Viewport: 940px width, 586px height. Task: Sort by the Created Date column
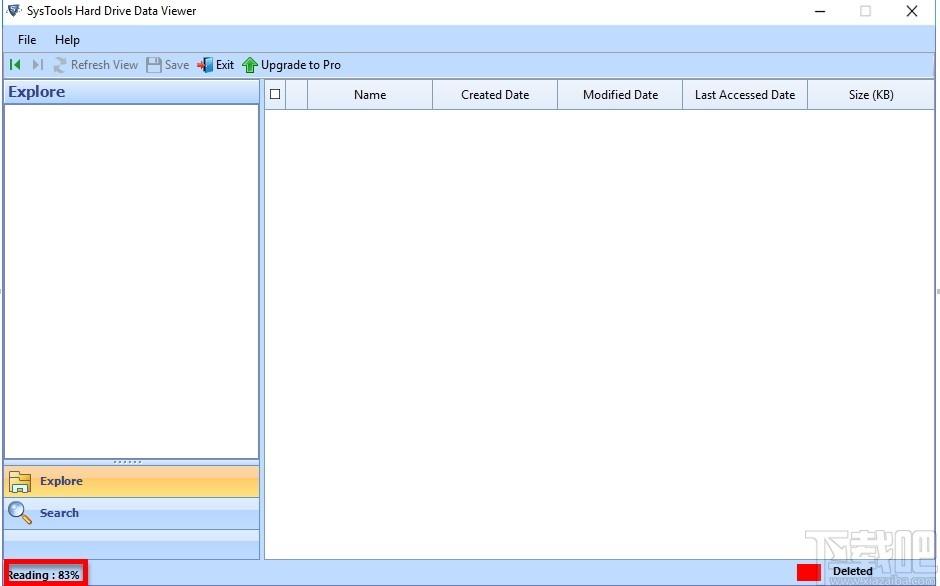[x=495, y=95]
